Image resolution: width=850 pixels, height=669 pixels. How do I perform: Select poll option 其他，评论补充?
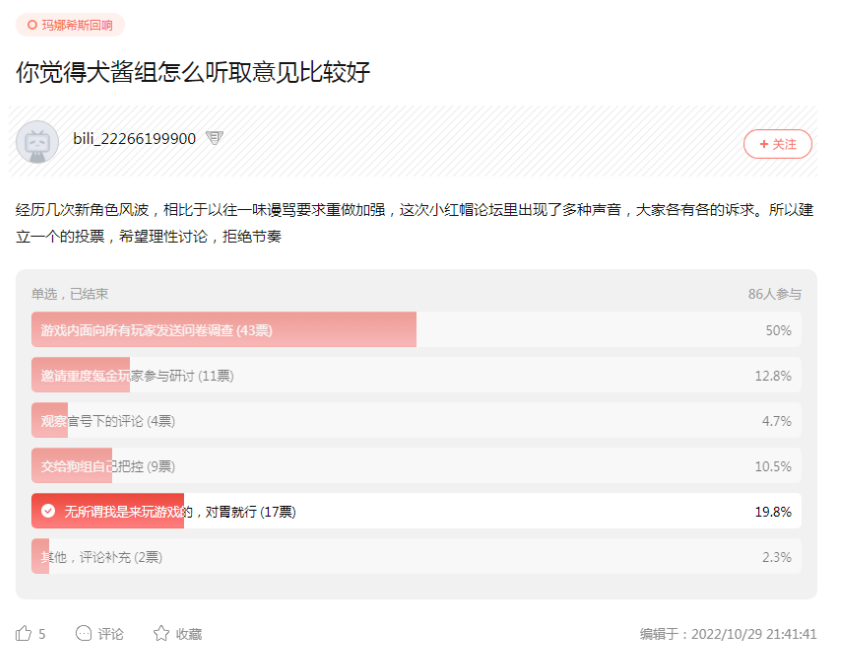[x=416, y=556]
